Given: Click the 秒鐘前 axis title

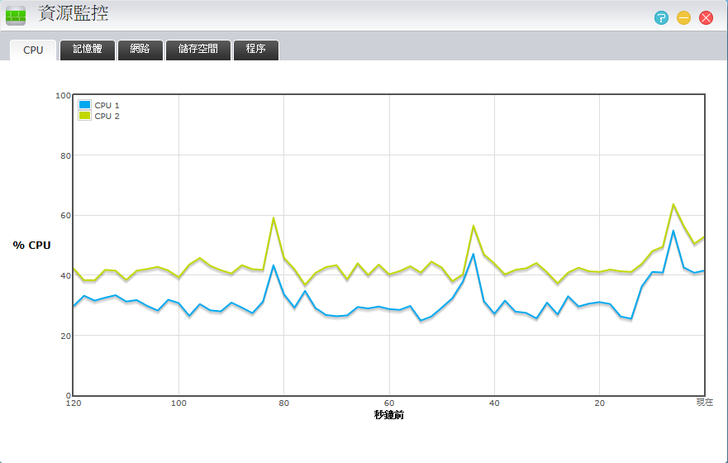Looking at the screenshot, I should click(389, 415).
